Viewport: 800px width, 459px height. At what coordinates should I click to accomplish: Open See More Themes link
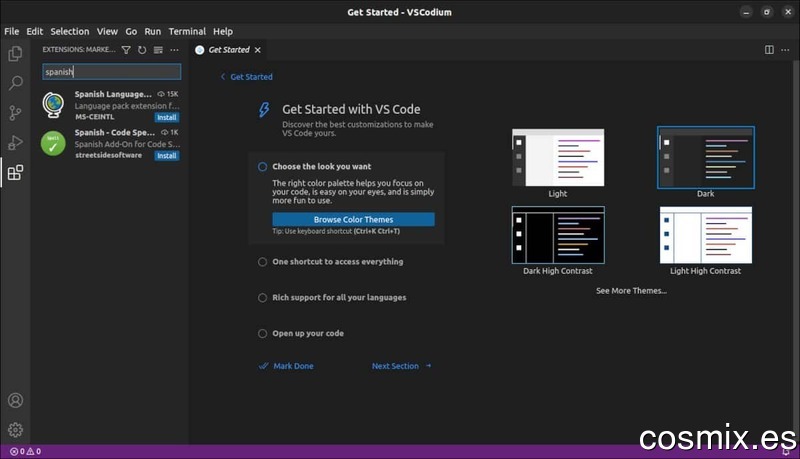(x=631, y=291)
